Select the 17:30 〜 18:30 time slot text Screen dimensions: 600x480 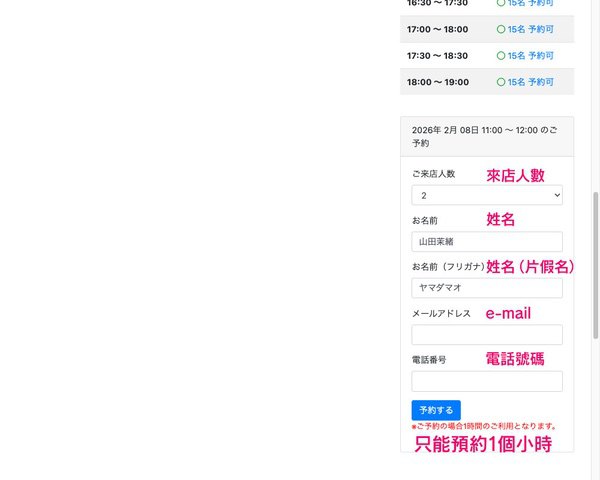click(x=437, y=55)
